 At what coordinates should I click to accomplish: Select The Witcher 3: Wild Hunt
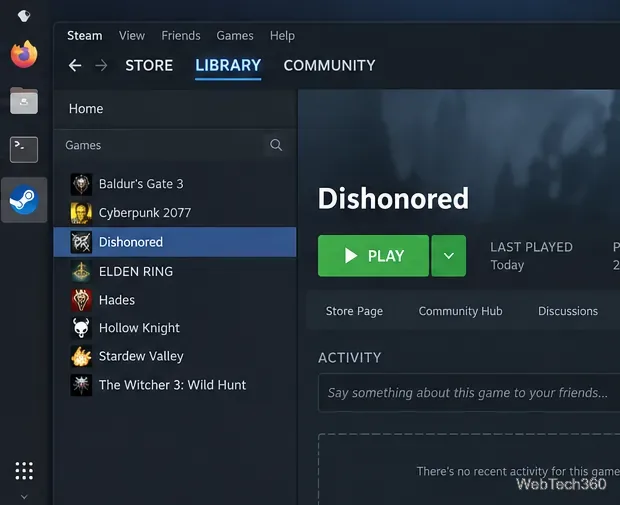click(175, 385)
